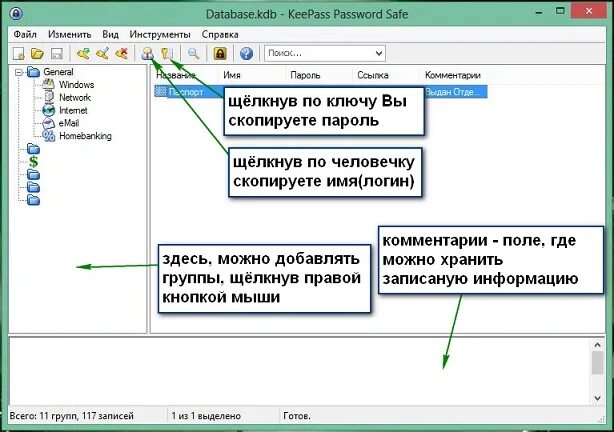Open the Изменить menu
This screenshot has width=614, height=432.
(70, 34)
